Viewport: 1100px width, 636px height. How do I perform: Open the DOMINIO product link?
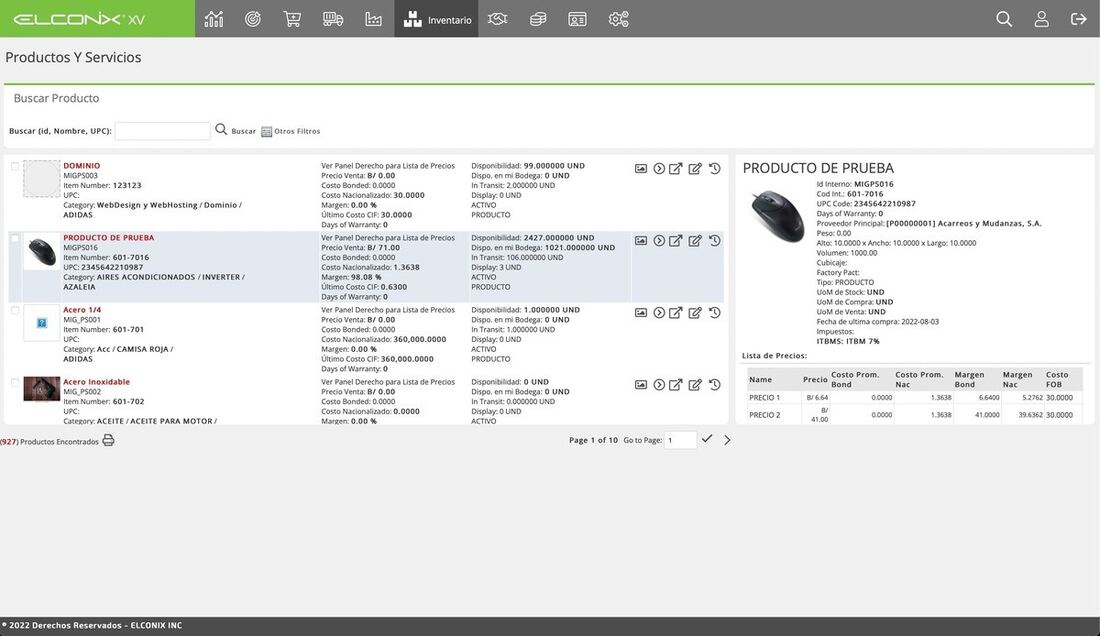[81, 165]
